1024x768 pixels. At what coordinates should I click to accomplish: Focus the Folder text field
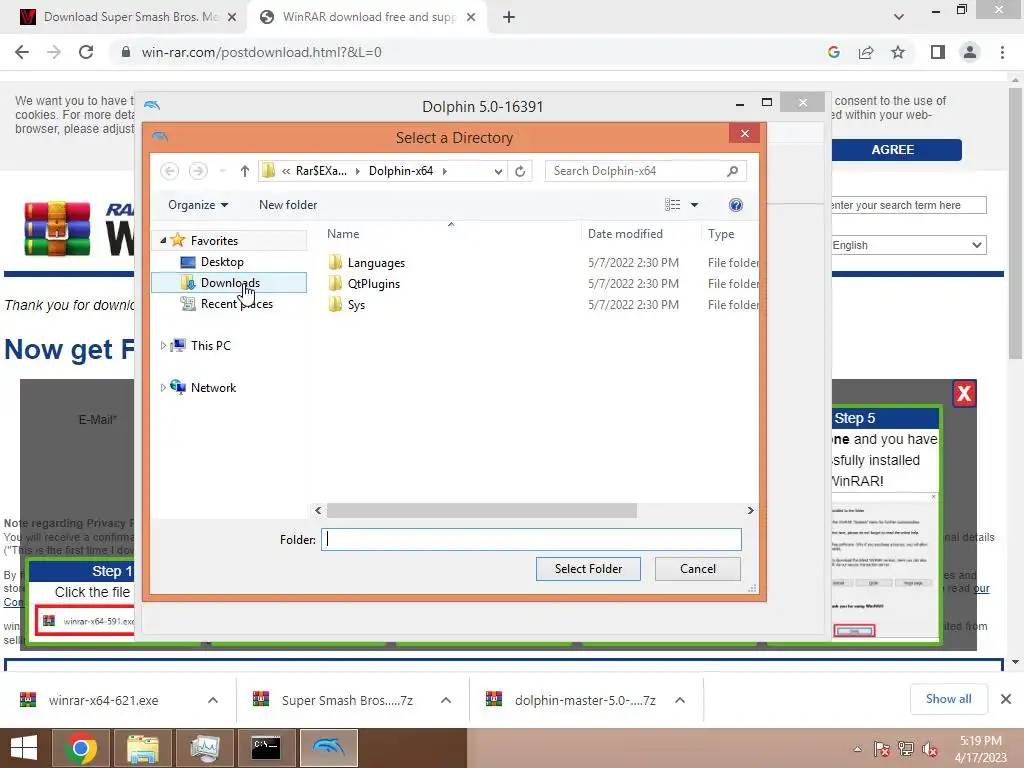click(531, 539)
